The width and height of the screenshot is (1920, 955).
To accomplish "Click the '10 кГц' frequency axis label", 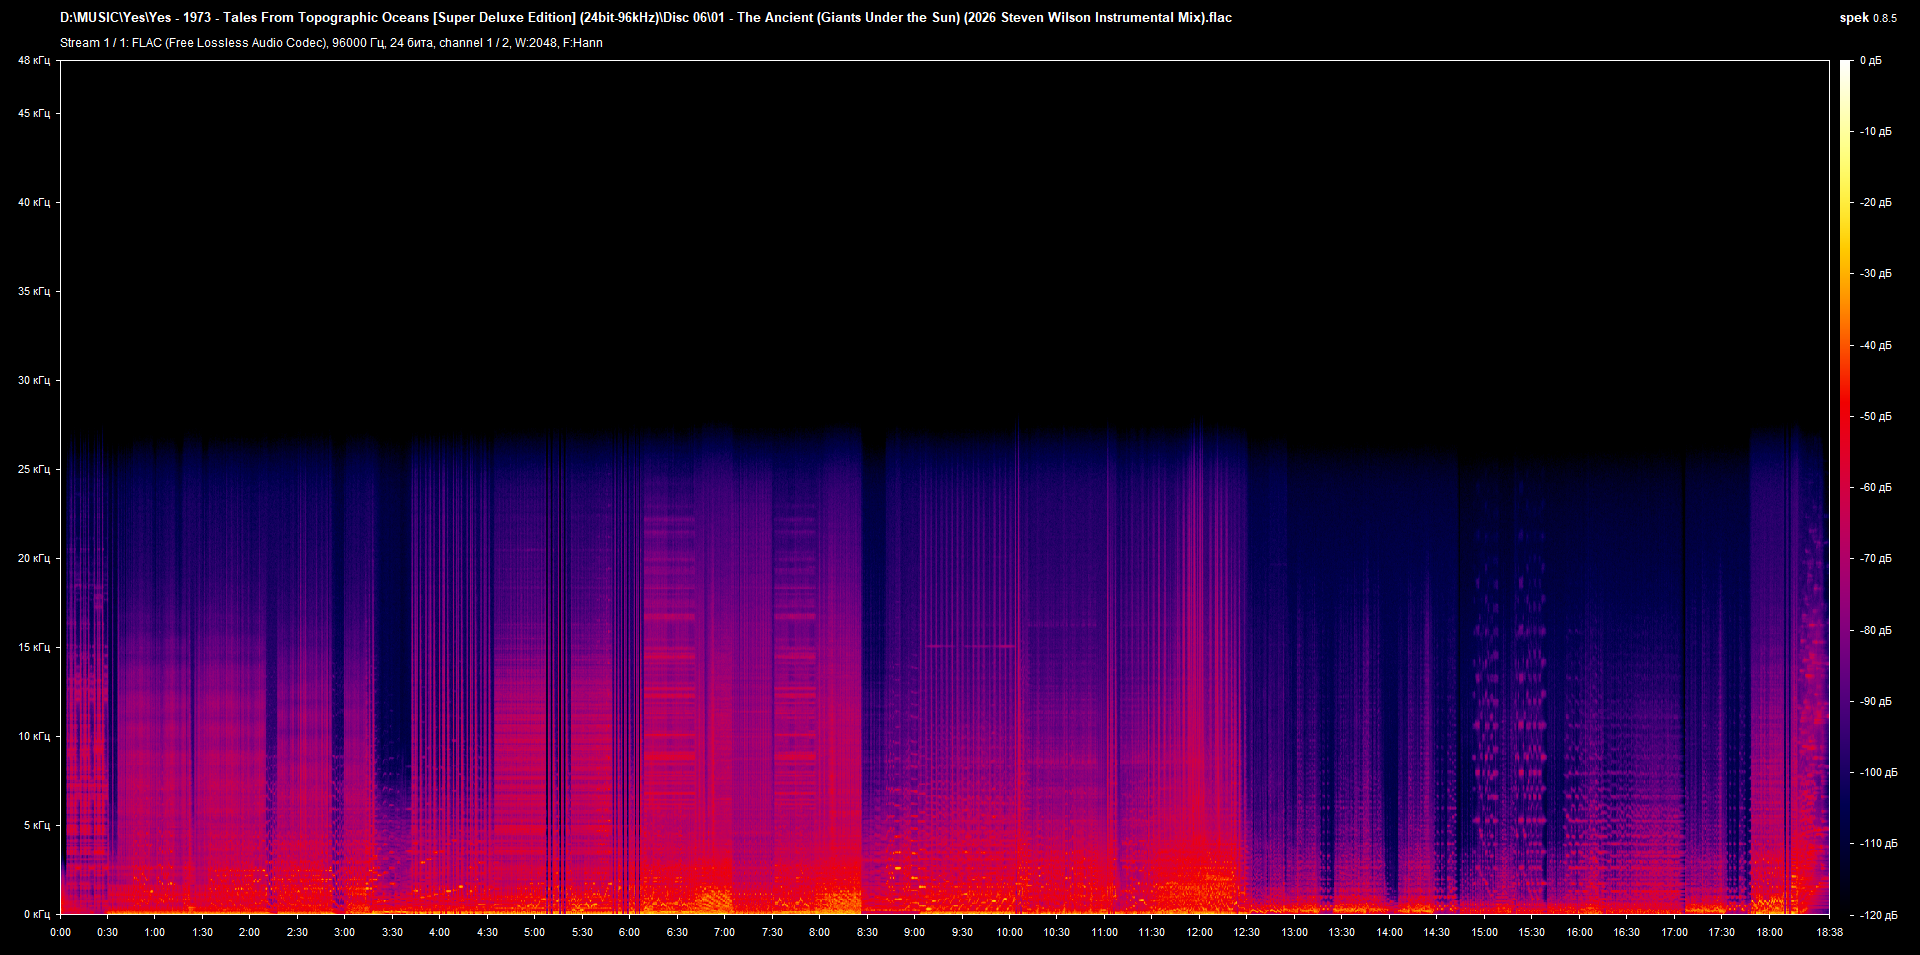I will tap(34, 737).
